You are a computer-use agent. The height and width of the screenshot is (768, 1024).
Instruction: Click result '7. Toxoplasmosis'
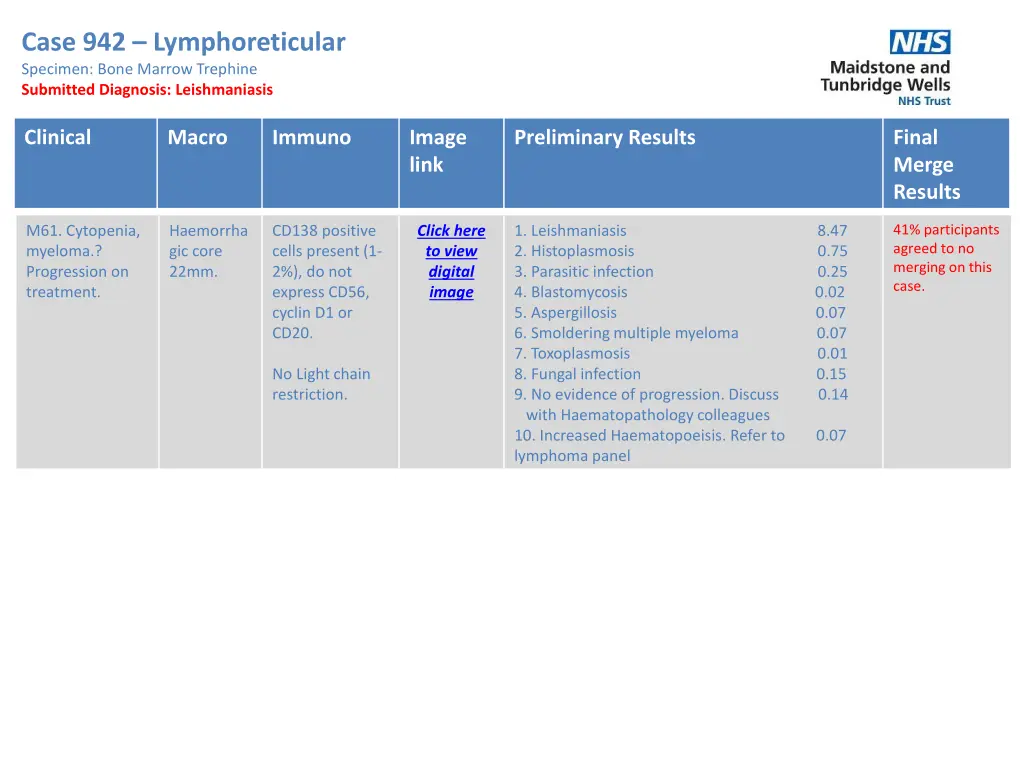[x=572, y=353]
